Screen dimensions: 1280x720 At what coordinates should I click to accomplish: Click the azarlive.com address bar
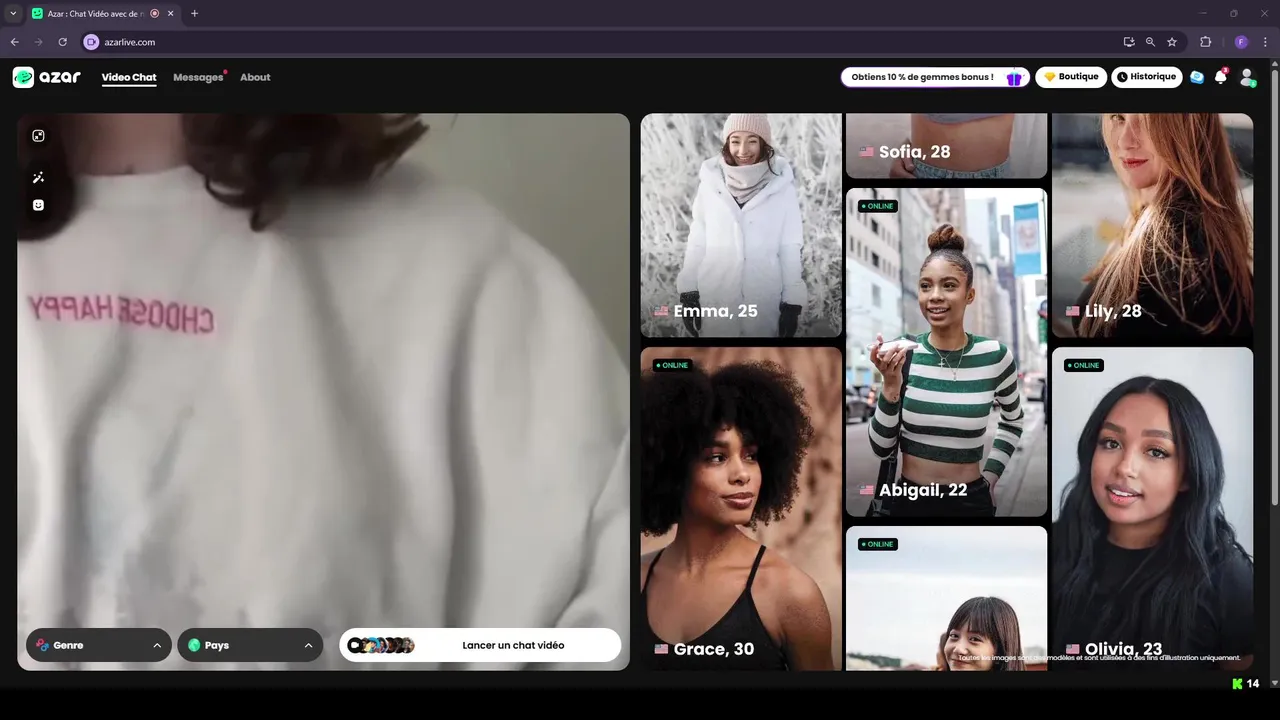pyautogui.click(x=600, y=42)
